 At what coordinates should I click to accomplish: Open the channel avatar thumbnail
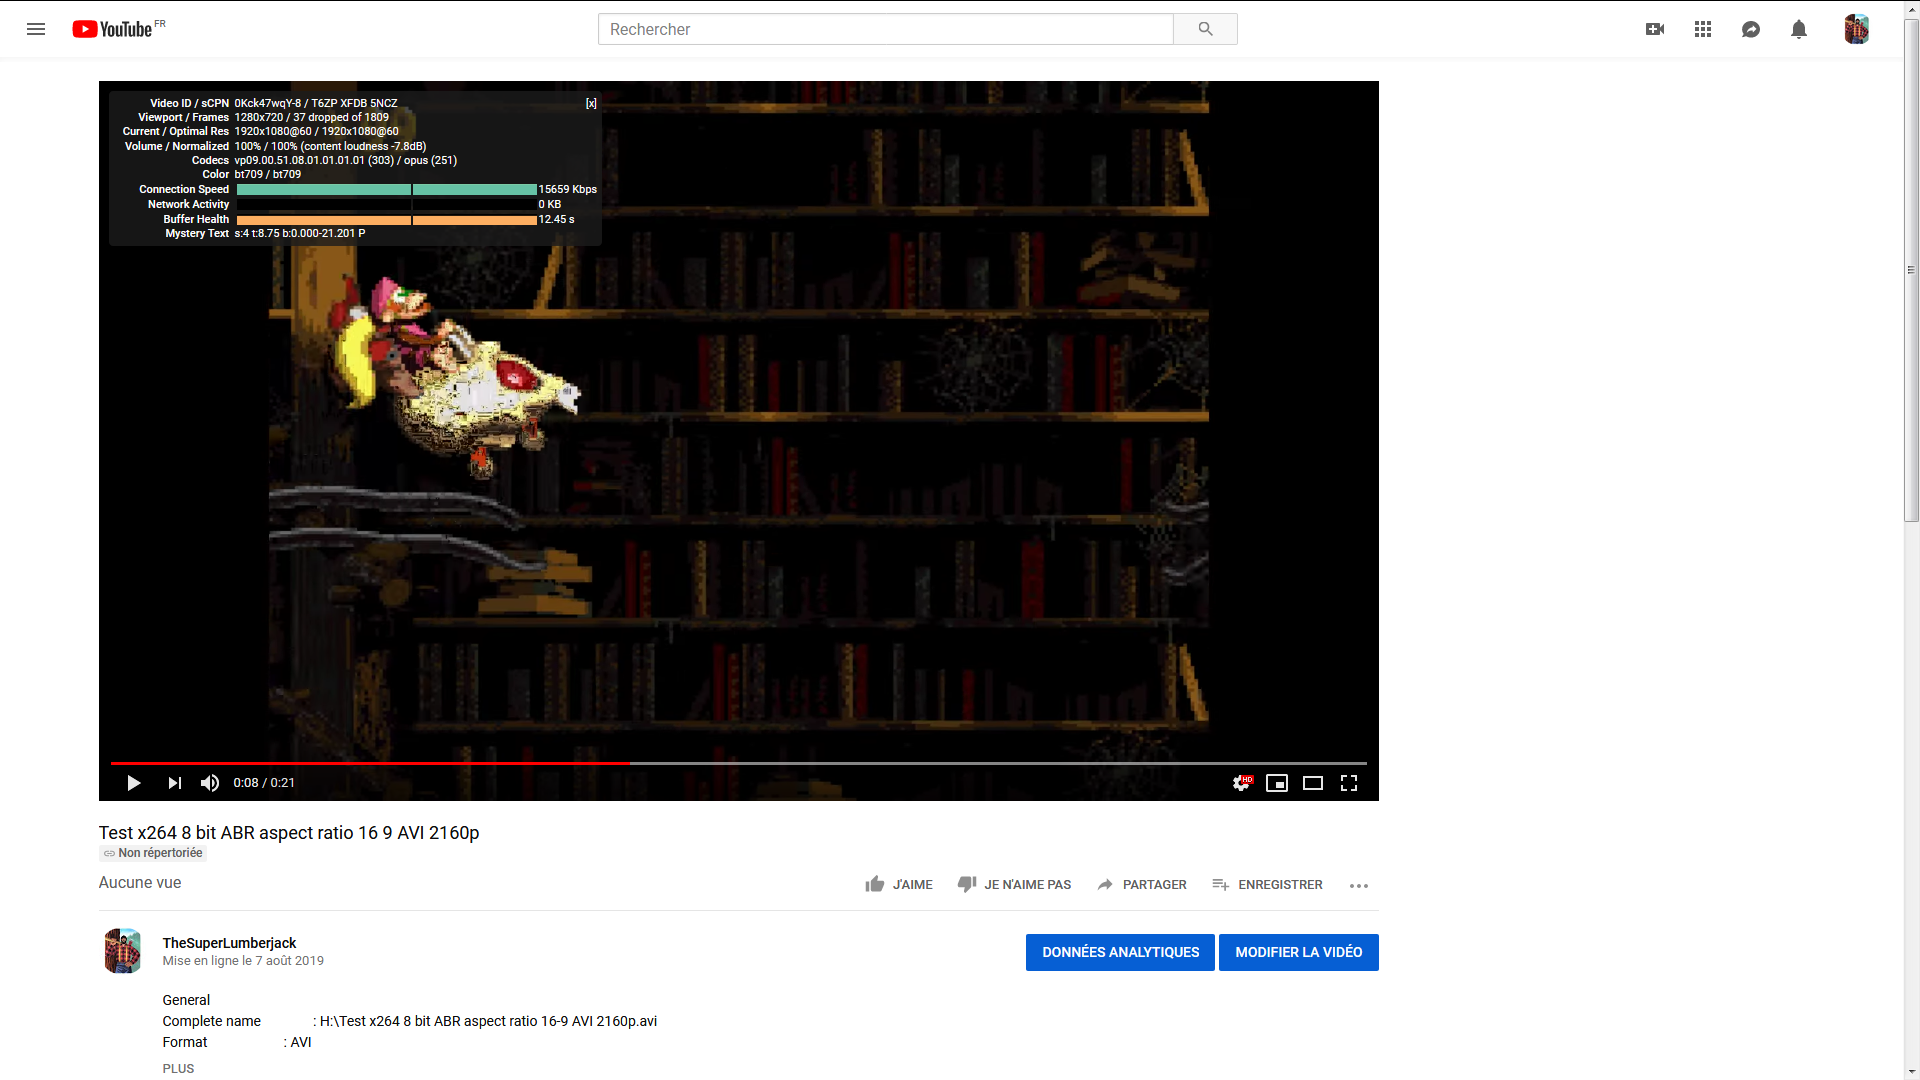pyautogui.click(x=123, y=951)
